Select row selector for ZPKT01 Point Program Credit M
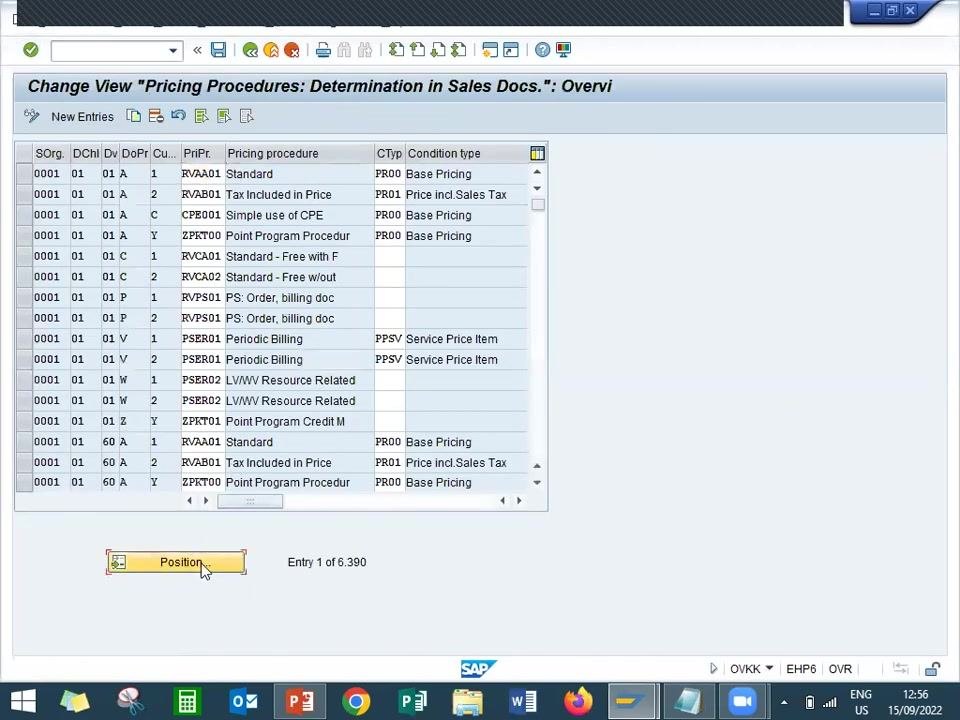 (x=24, y=421)
